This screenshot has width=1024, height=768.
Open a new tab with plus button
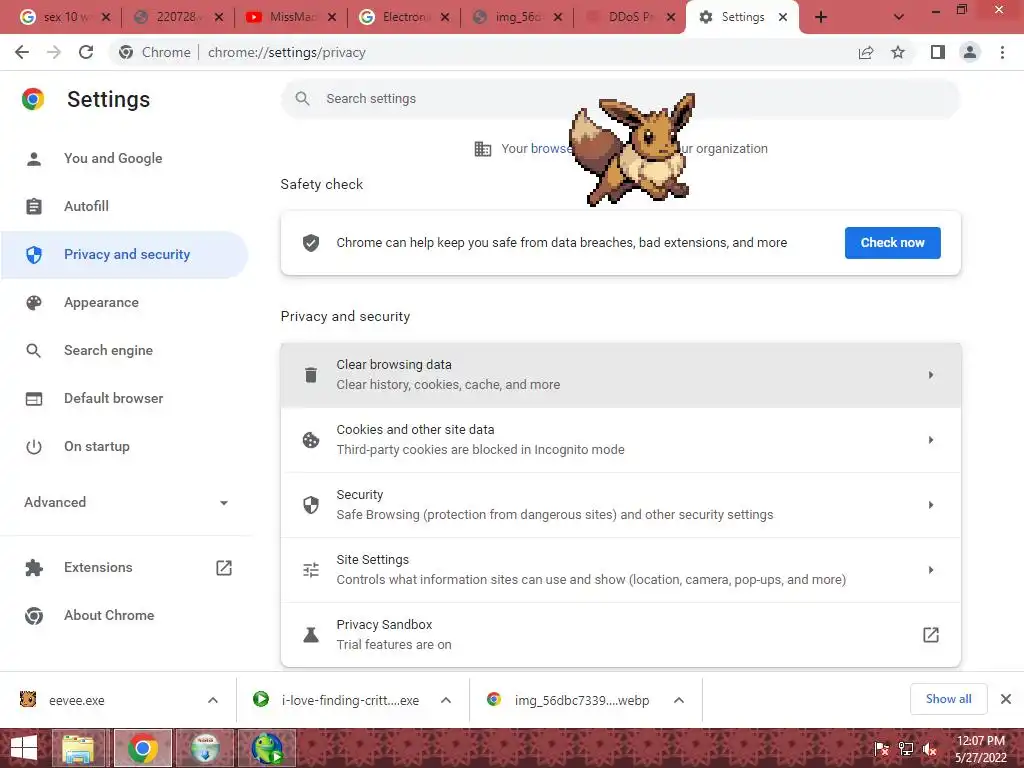coord(821,18)
